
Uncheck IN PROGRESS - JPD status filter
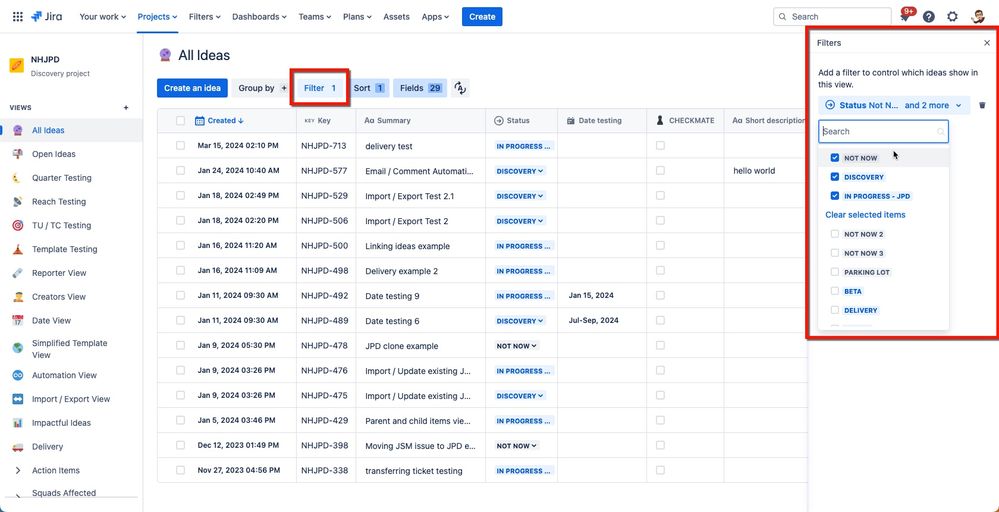(x=835, y=196)
